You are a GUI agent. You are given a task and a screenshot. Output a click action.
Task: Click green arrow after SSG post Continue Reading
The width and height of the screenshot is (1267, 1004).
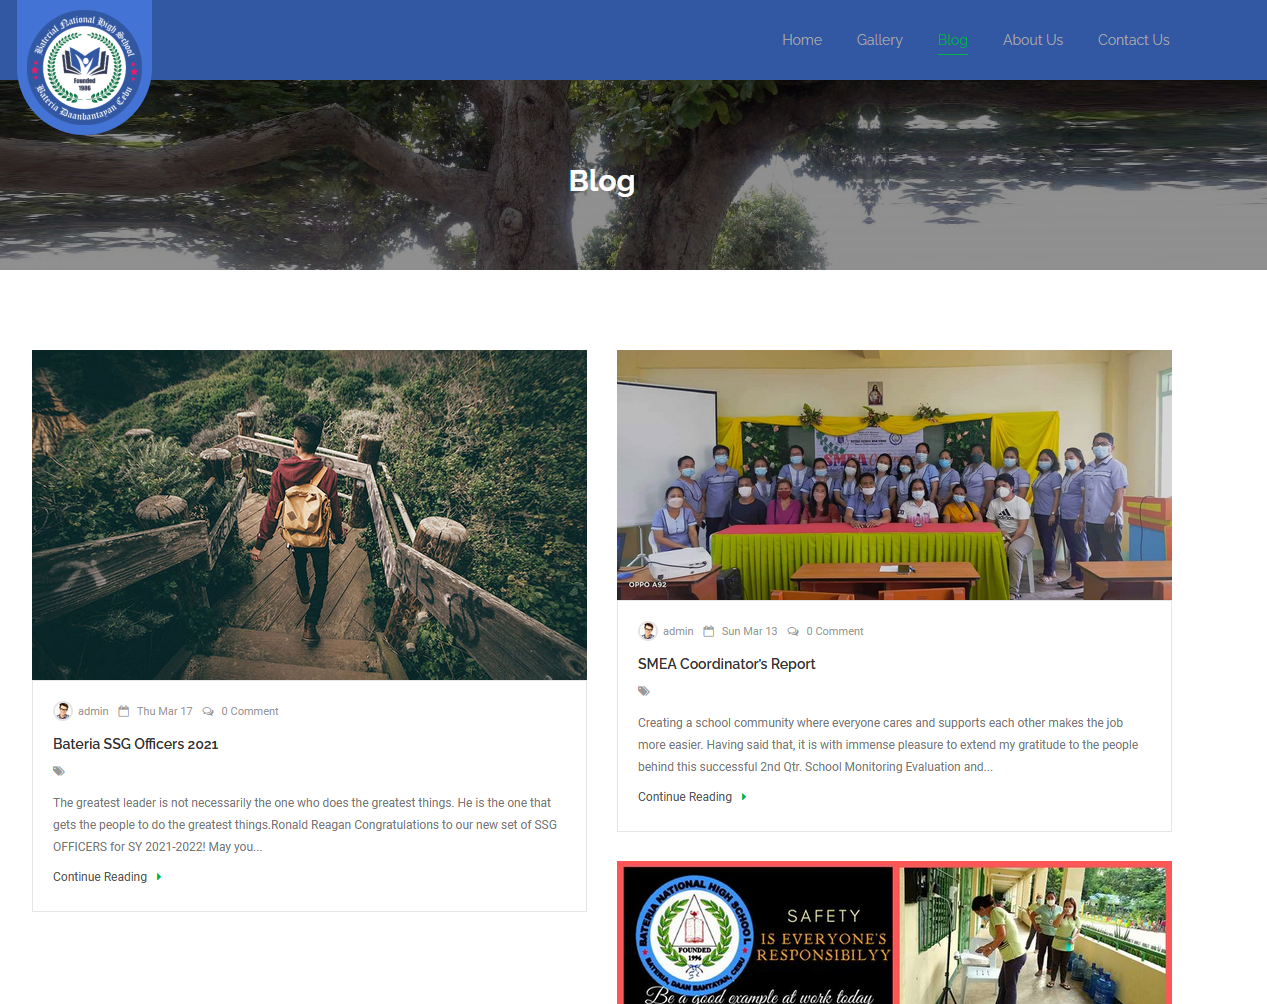[x=159, y=877]
